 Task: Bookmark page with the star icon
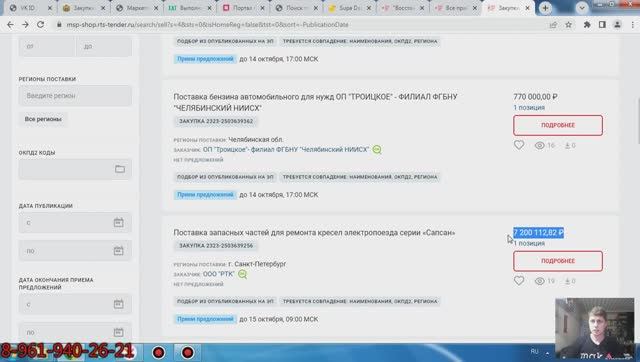point(568,25)
